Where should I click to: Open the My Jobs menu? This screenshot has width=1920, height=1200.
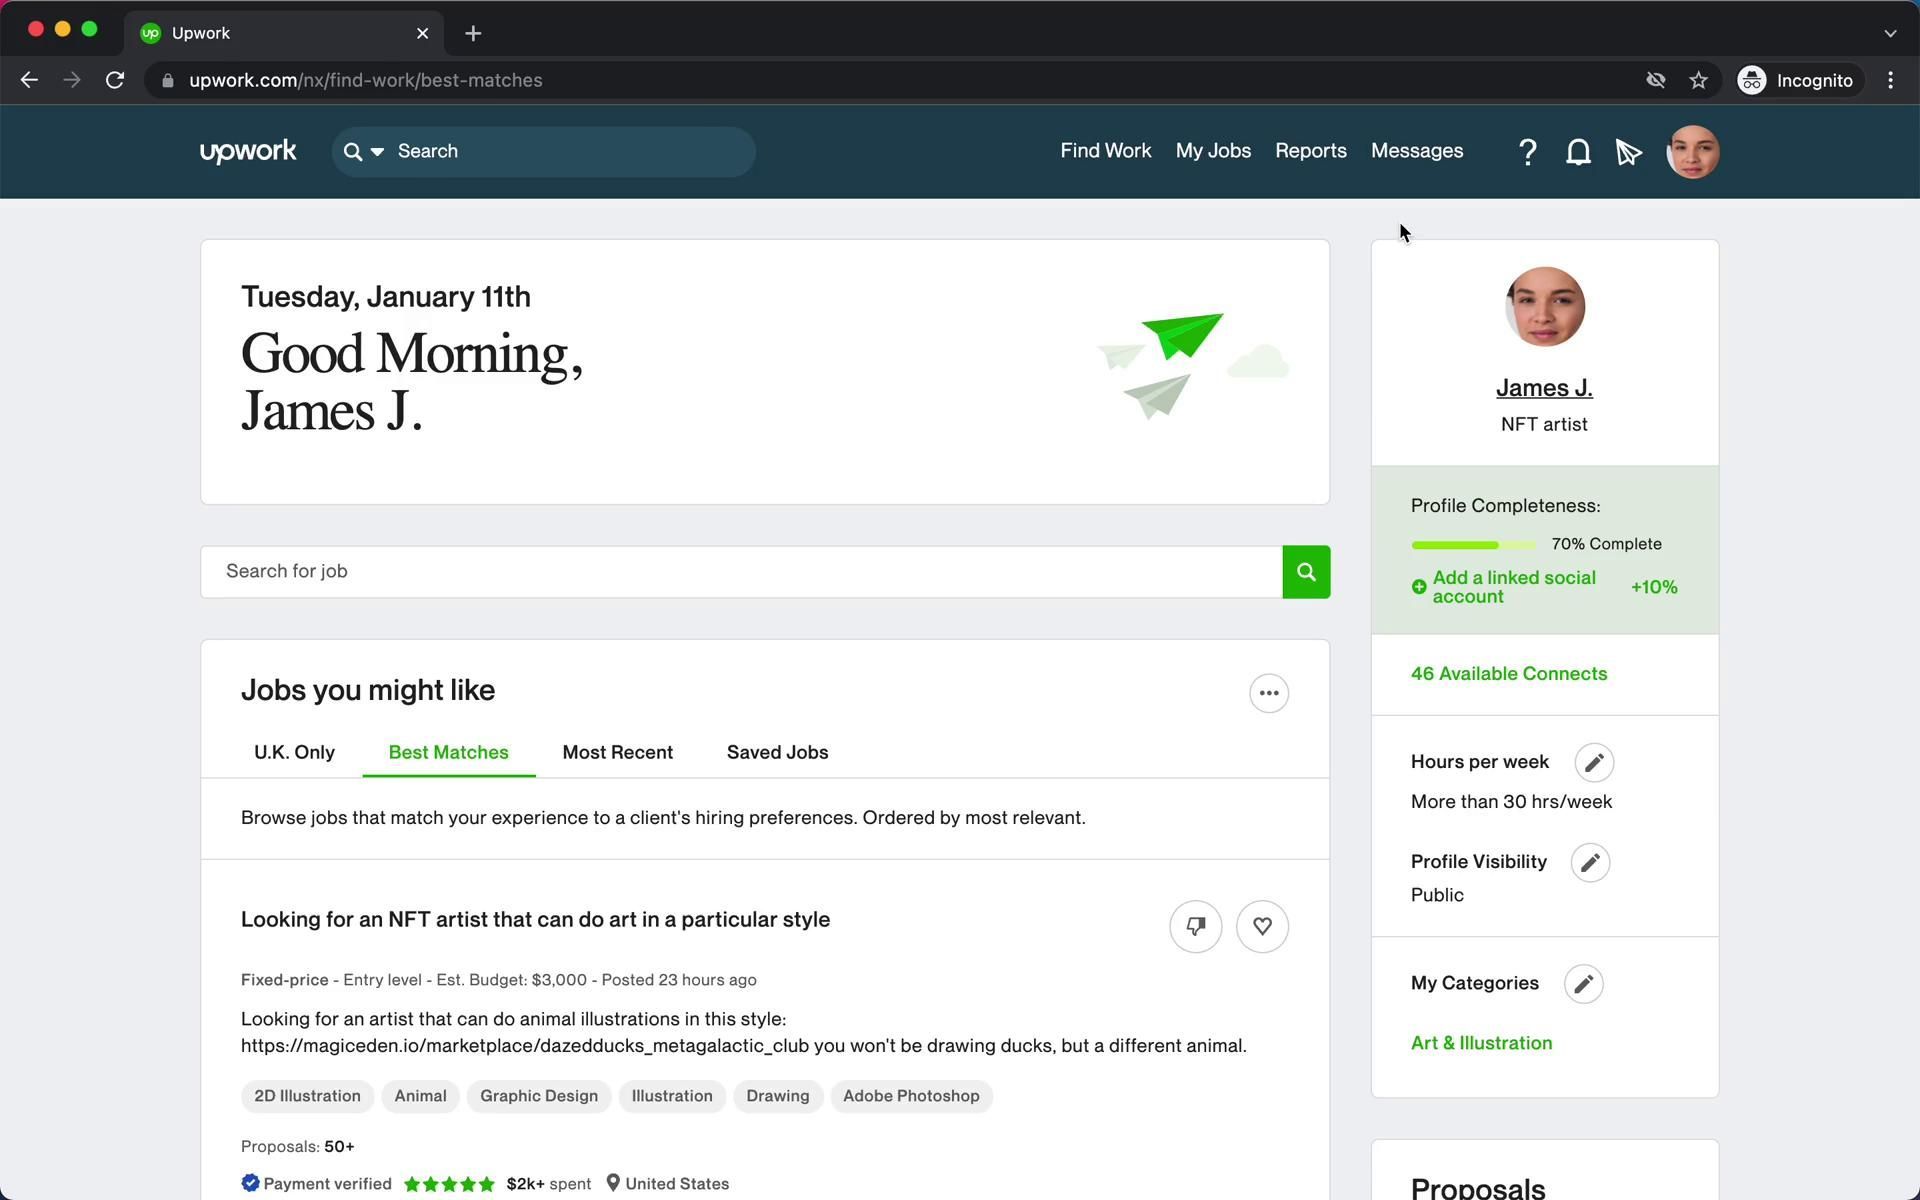1213,151
